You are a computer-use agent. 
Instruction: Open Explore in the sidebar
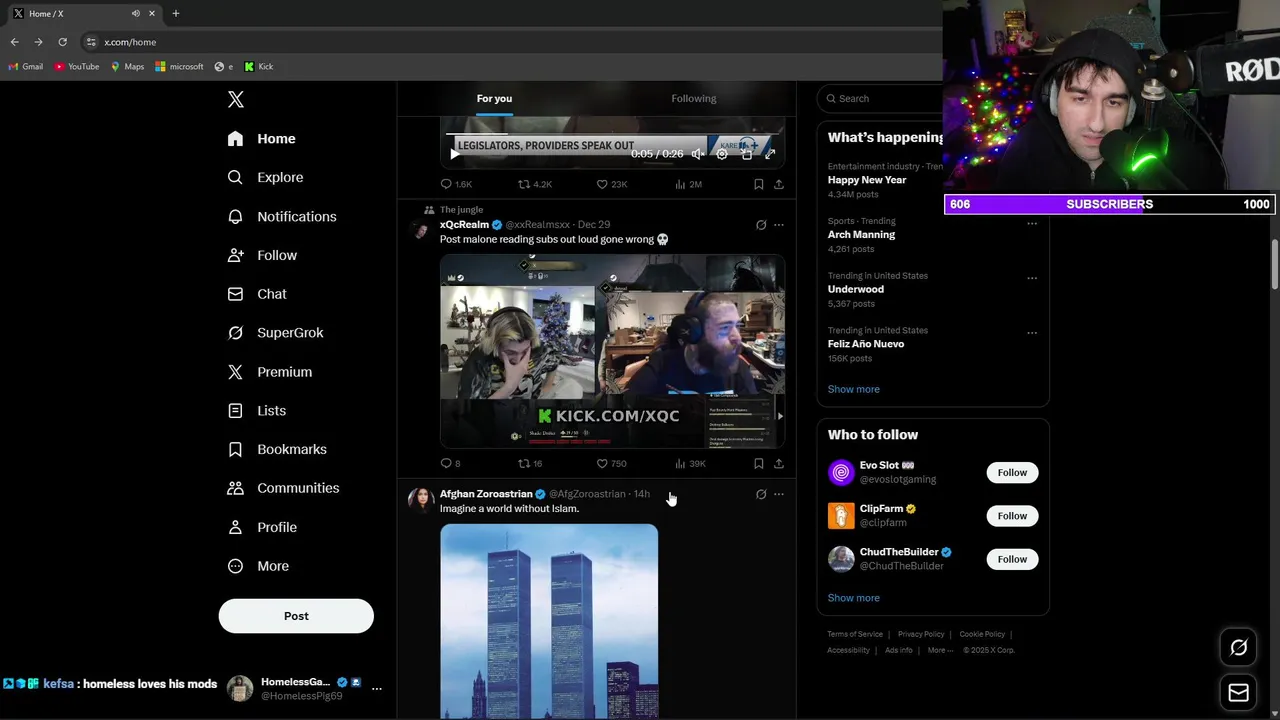[265, 177]
